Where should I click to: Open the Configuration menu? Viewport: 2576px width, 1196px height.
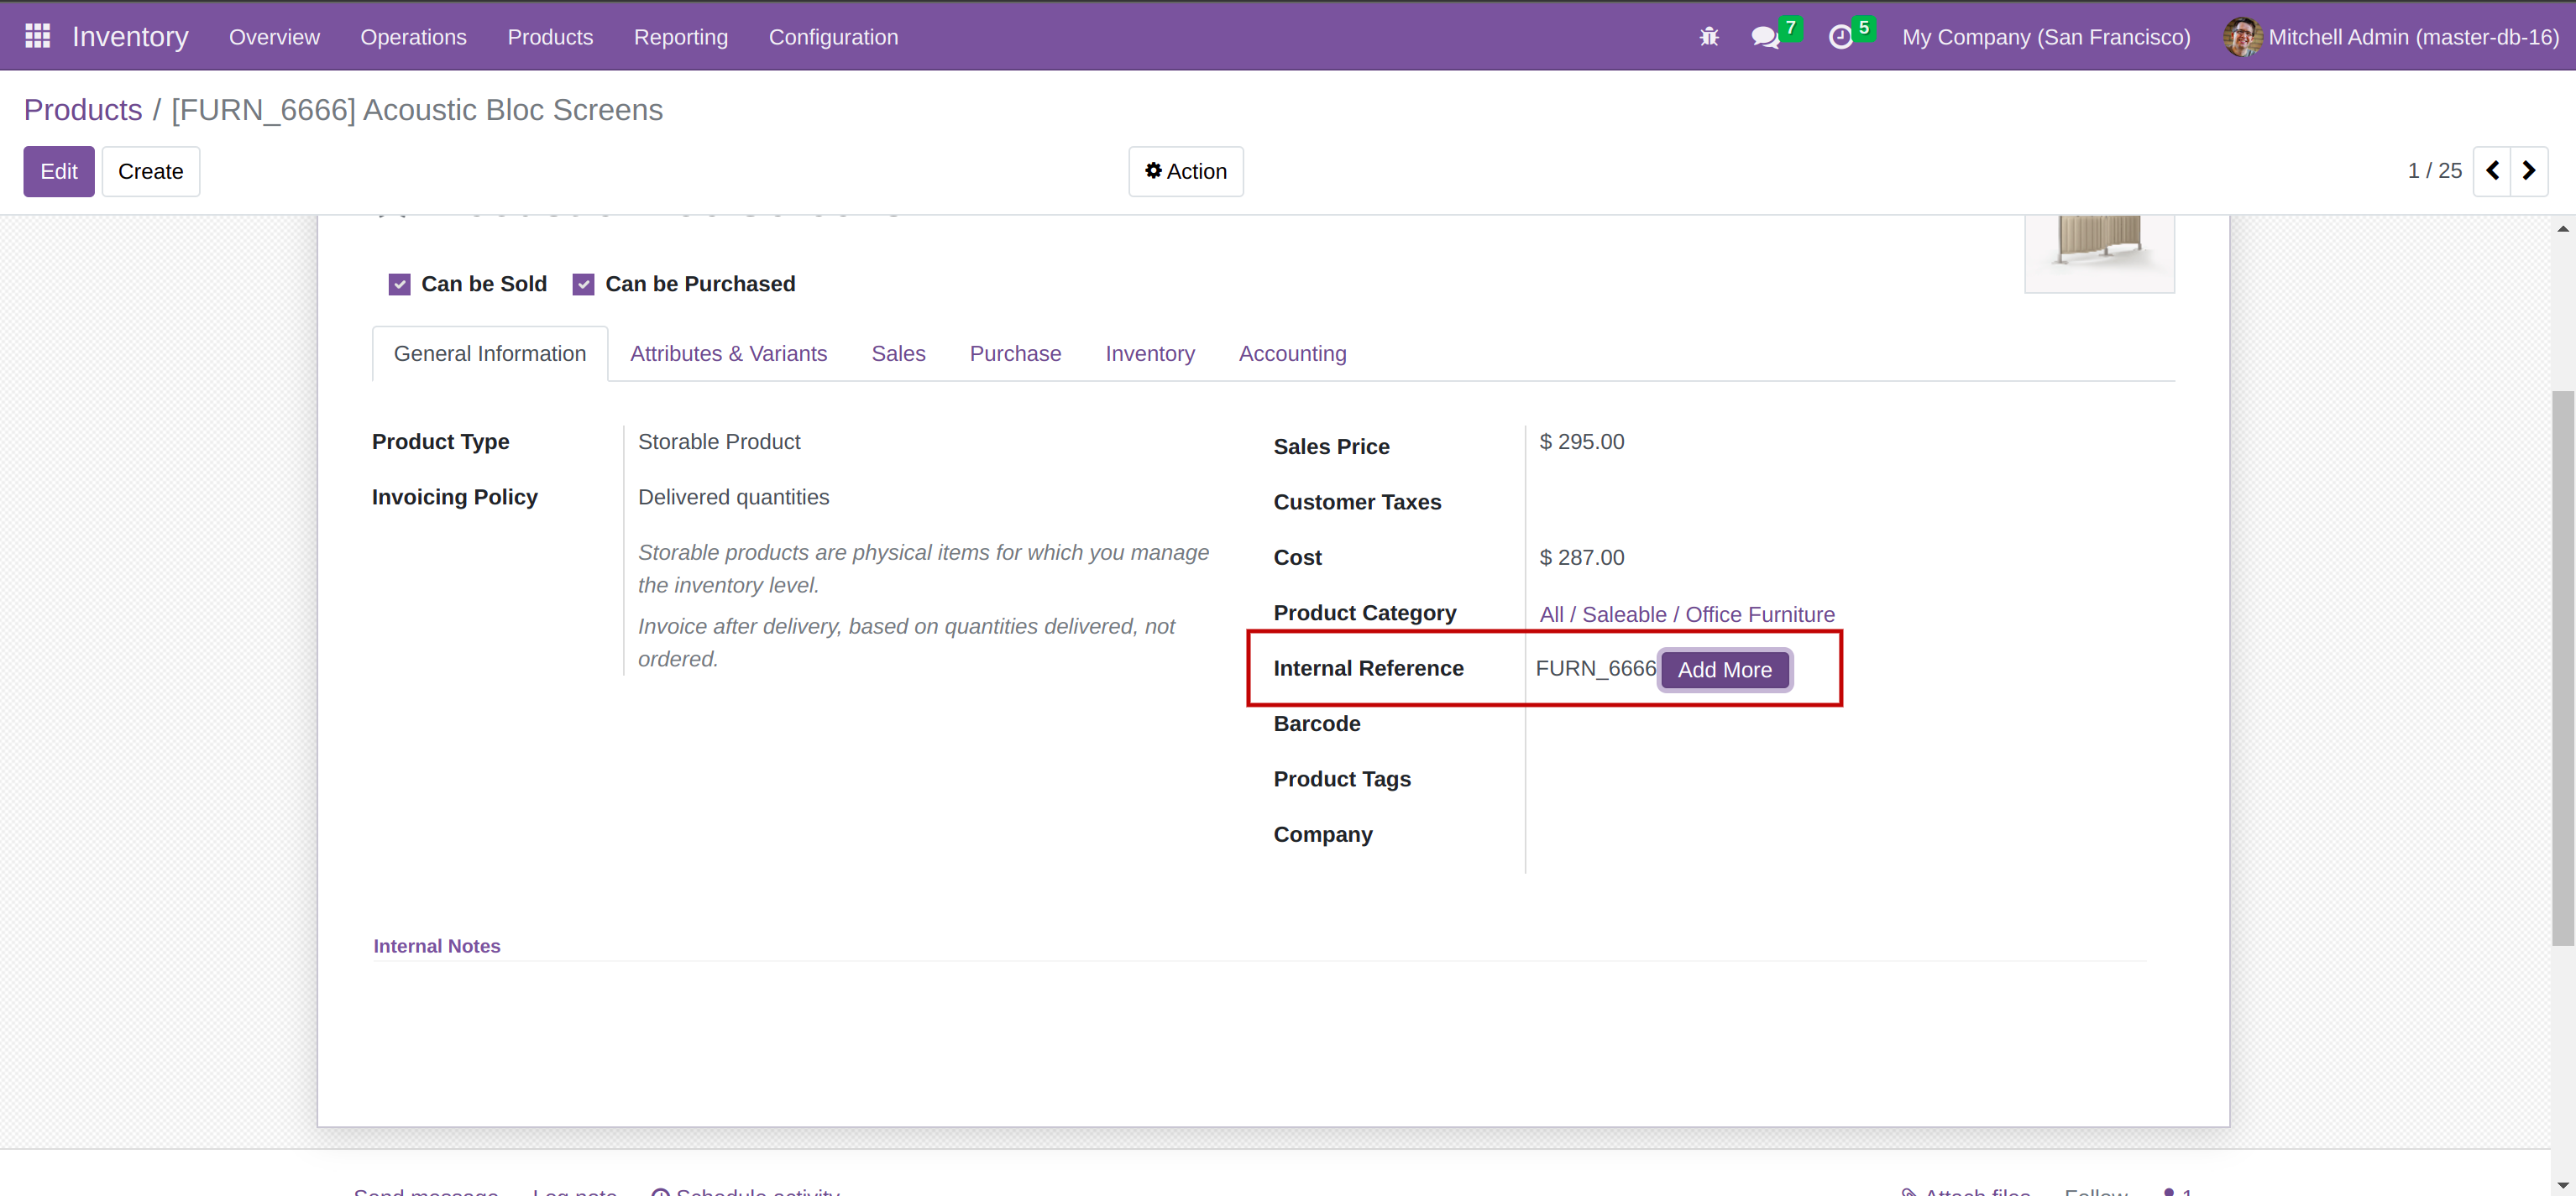click(x=833, y=37)
